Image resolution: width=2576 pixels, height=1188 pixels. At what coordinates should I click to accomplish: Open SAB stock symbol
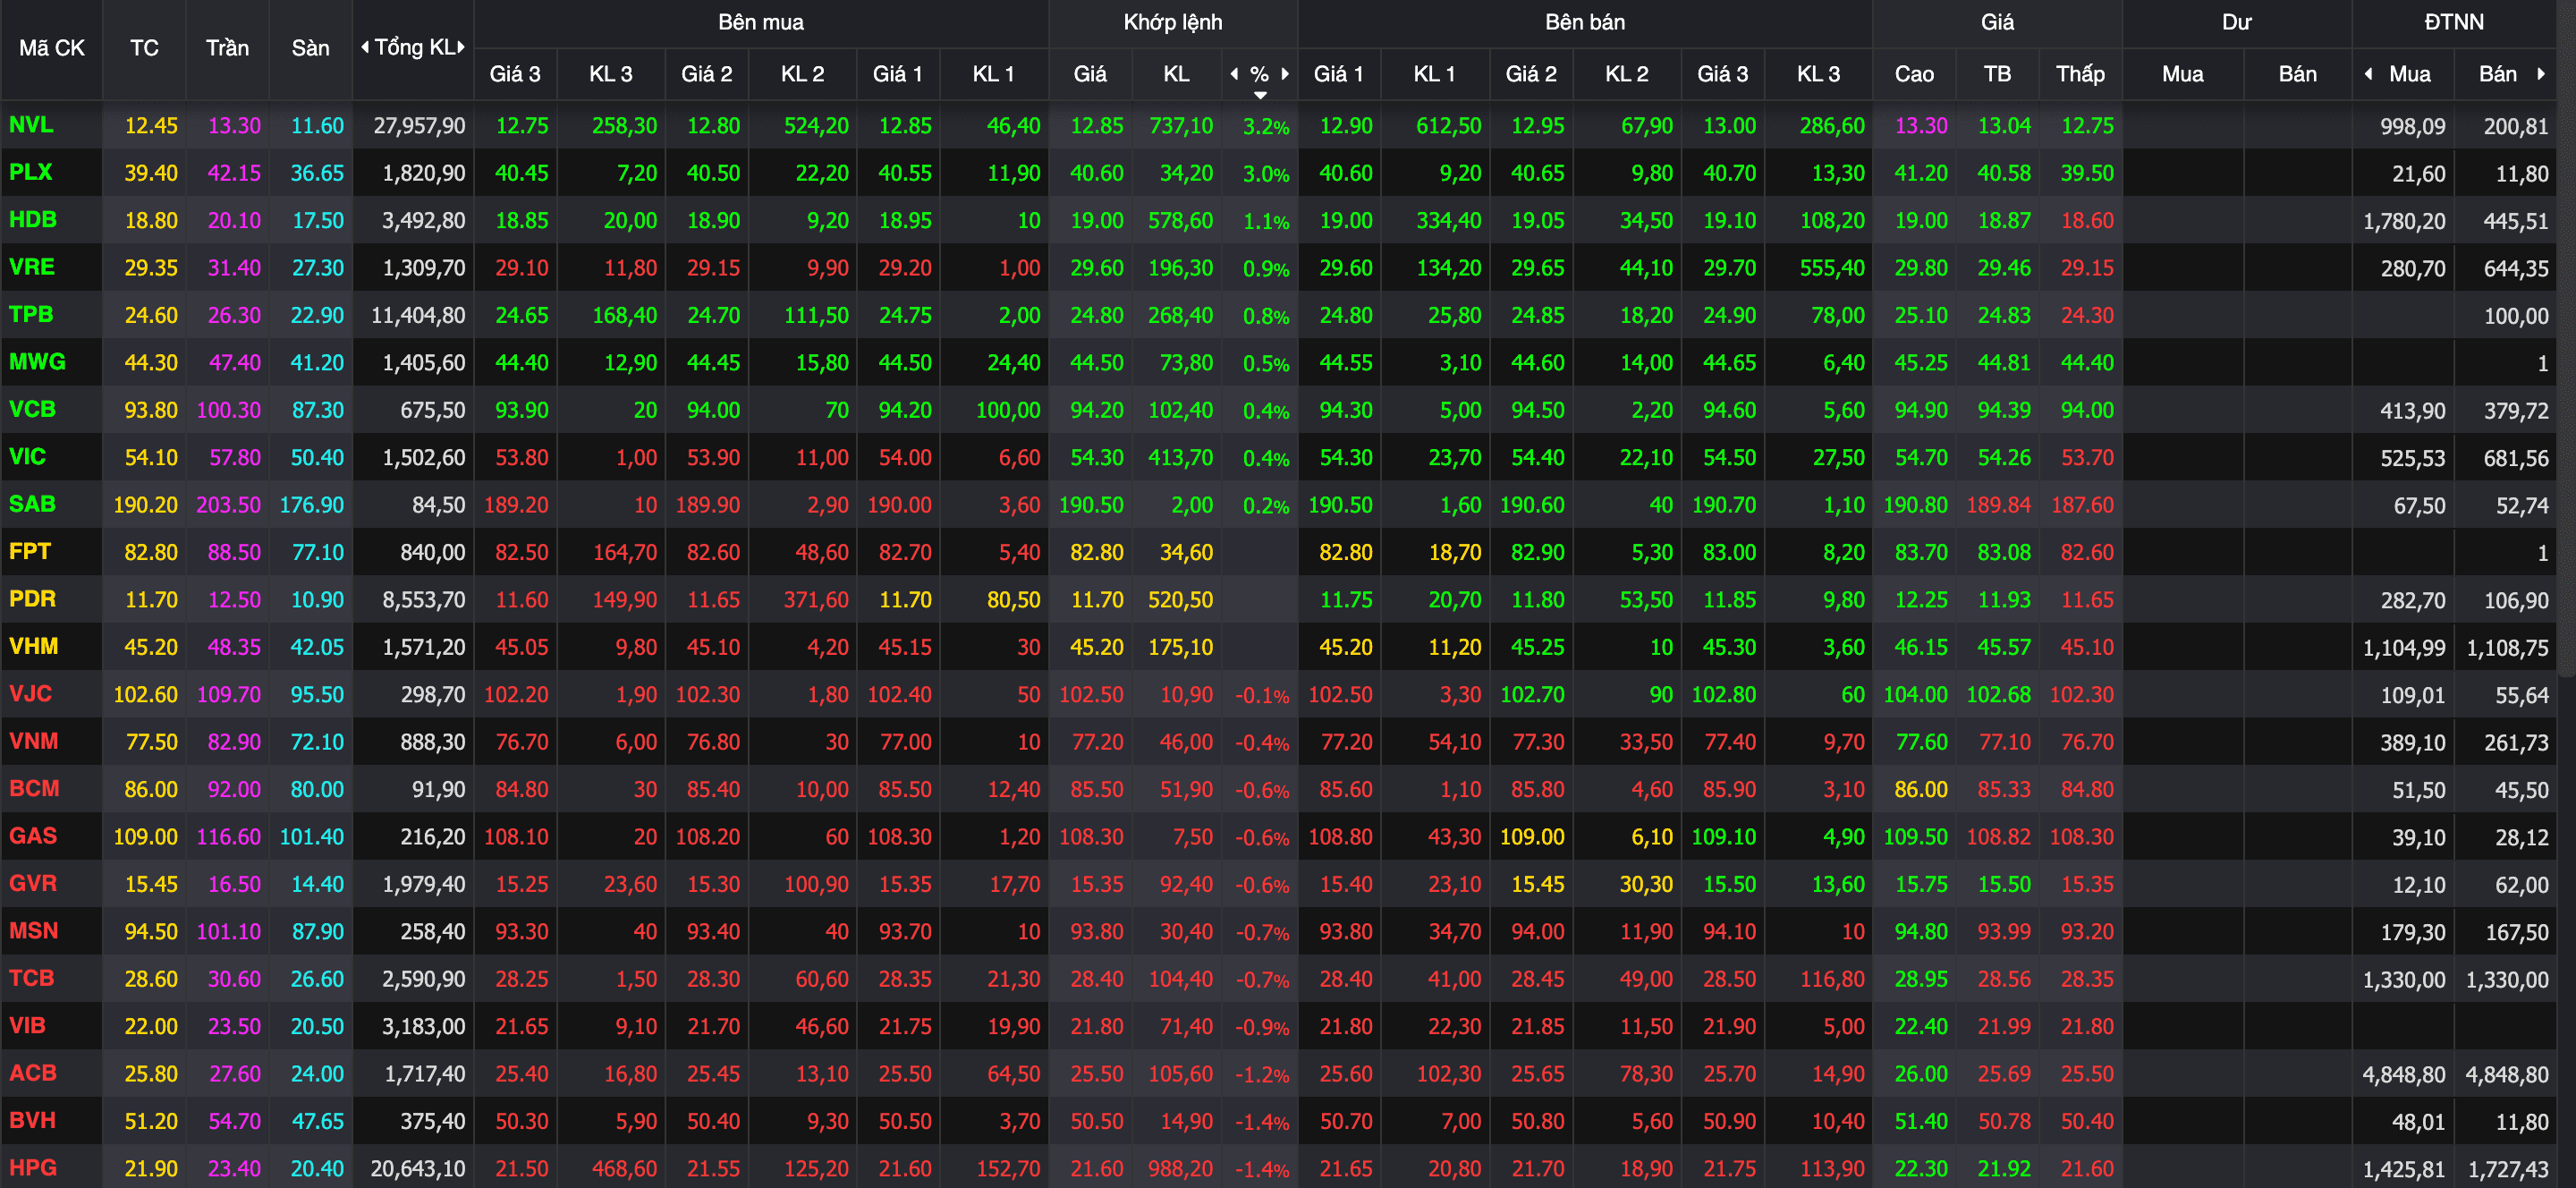coord(32,504)
